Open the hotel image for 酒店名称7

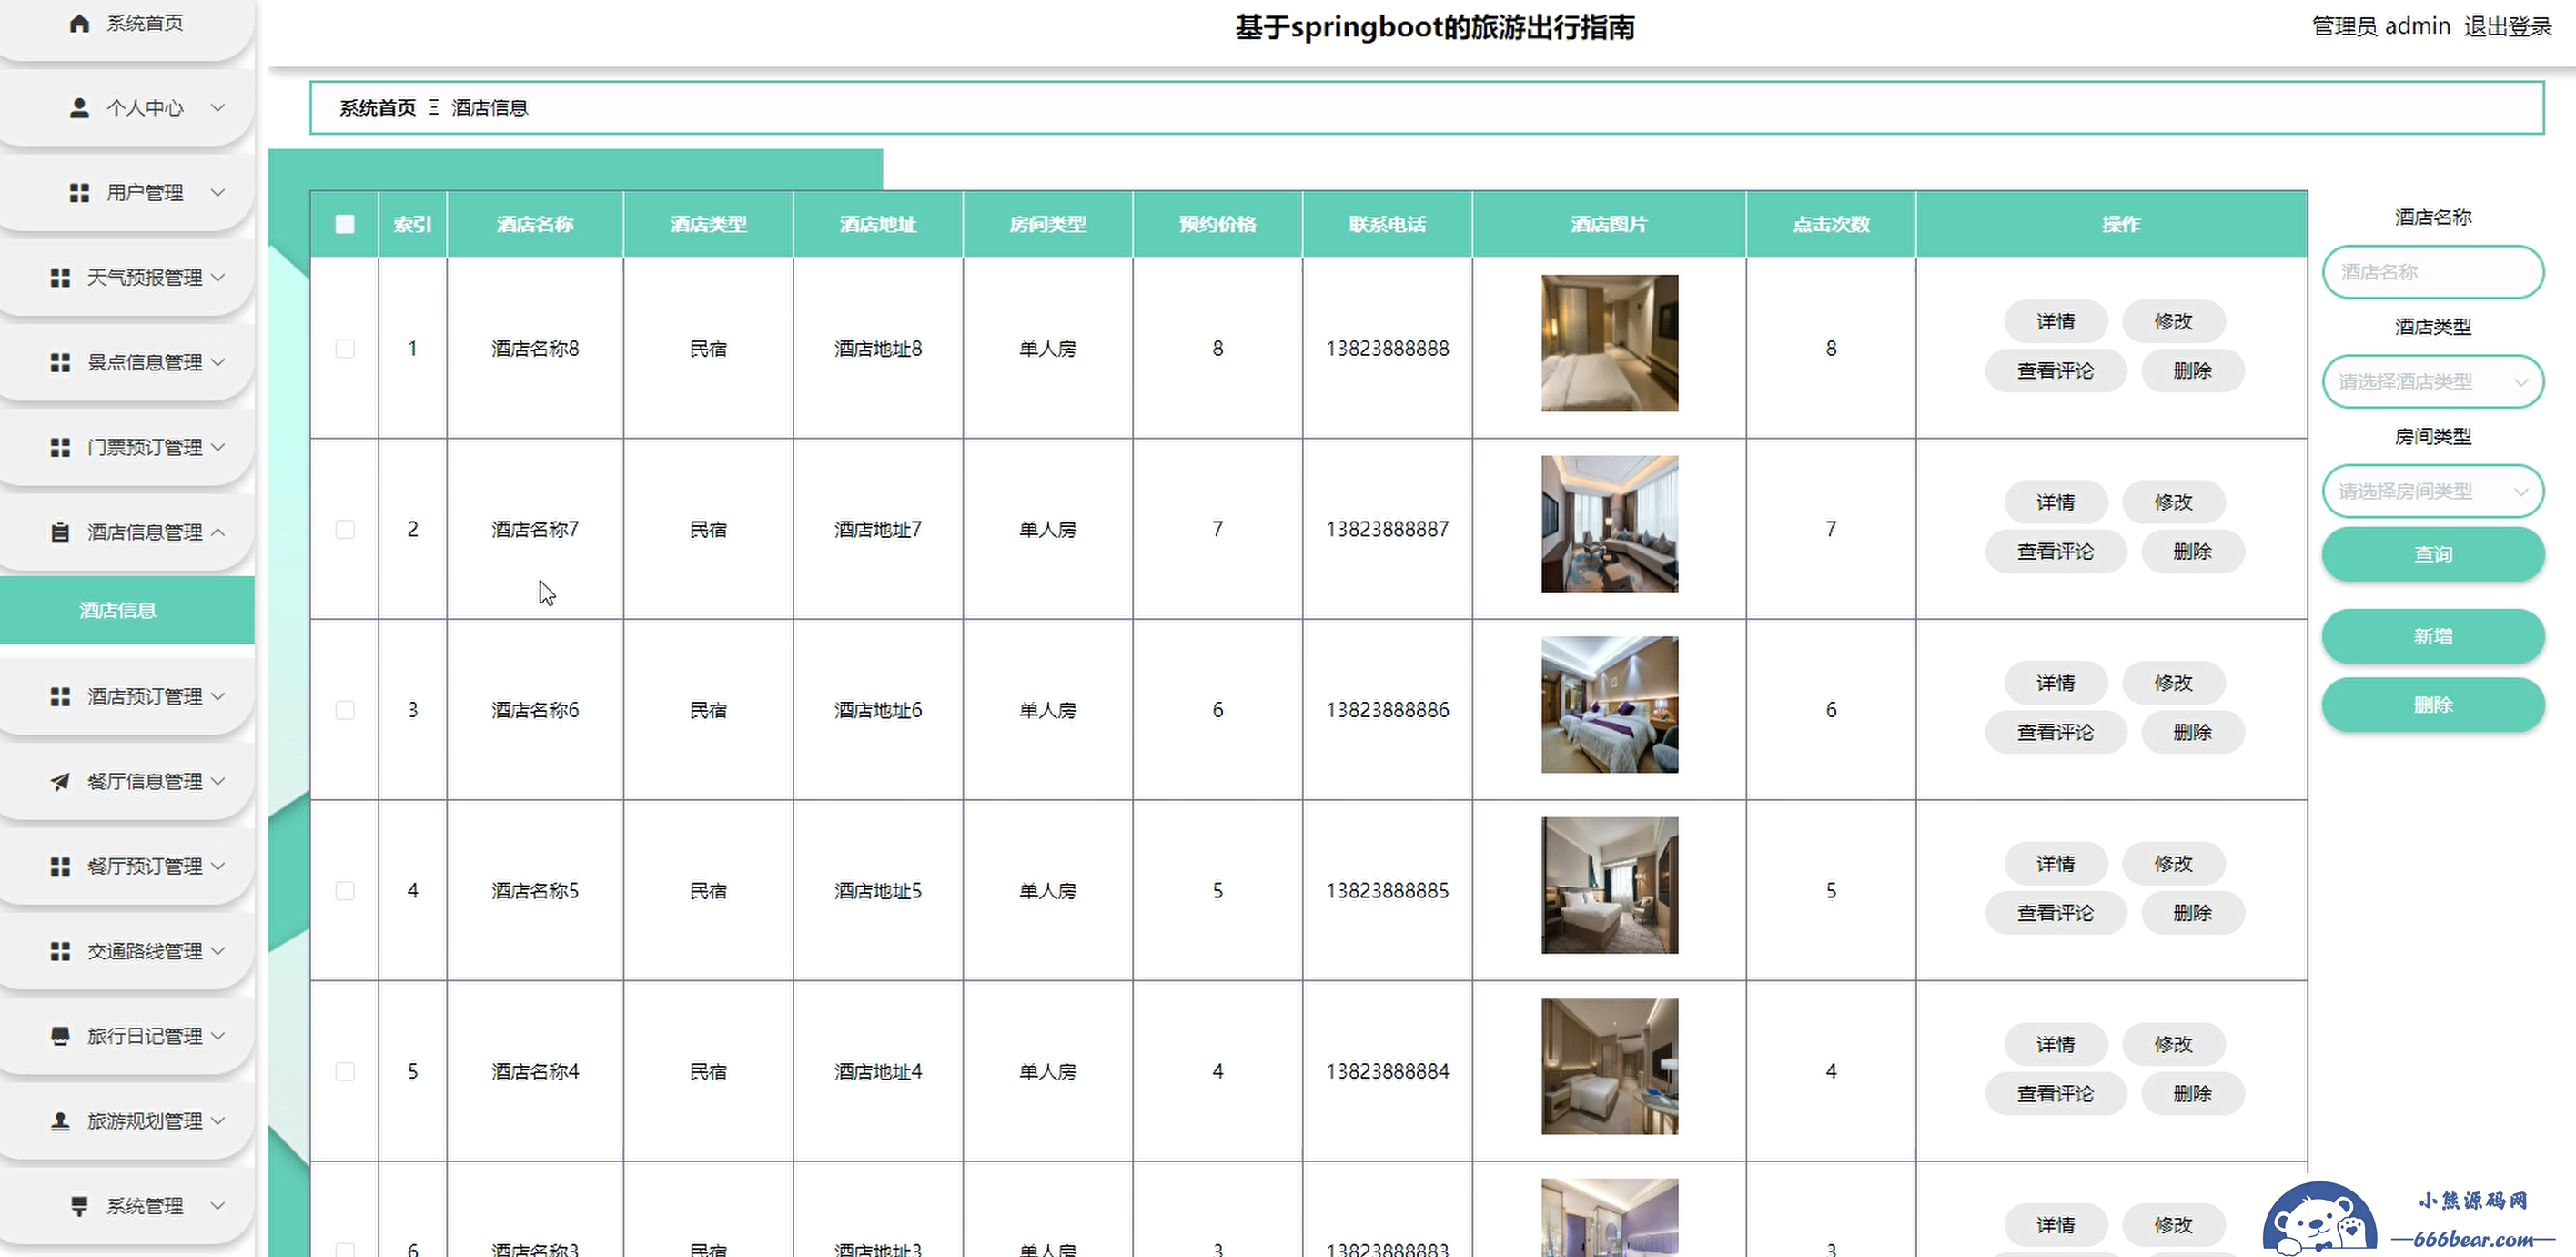pos(1610,524)
